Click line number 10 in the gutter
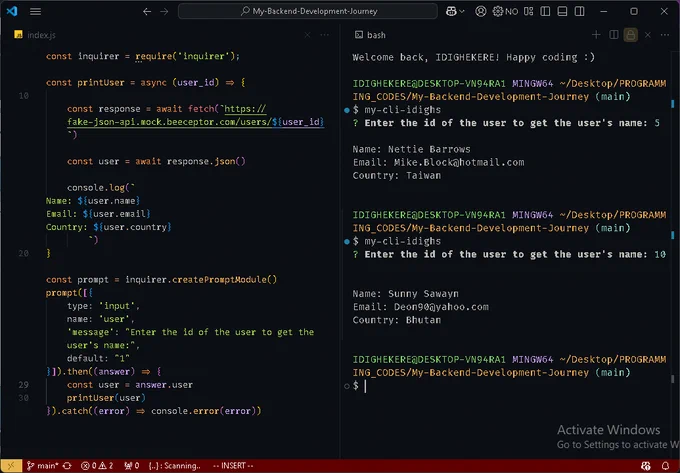The width and height of the screenshot is (680, 473). [24, 95]
